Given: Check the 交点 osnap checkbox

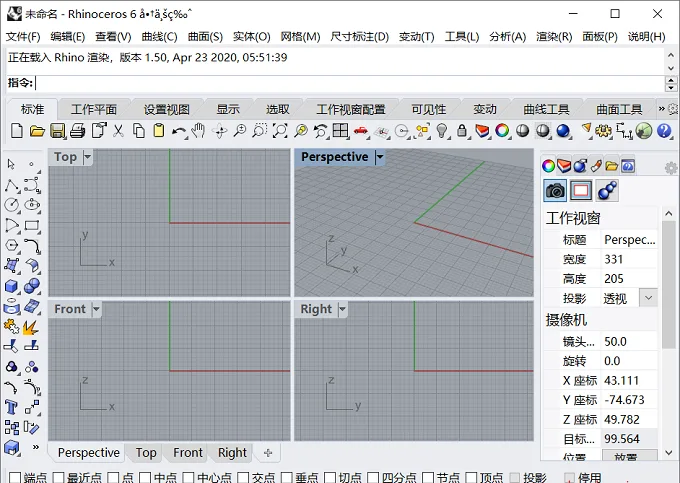Looking at the screenshot, I should coord(244,477).
